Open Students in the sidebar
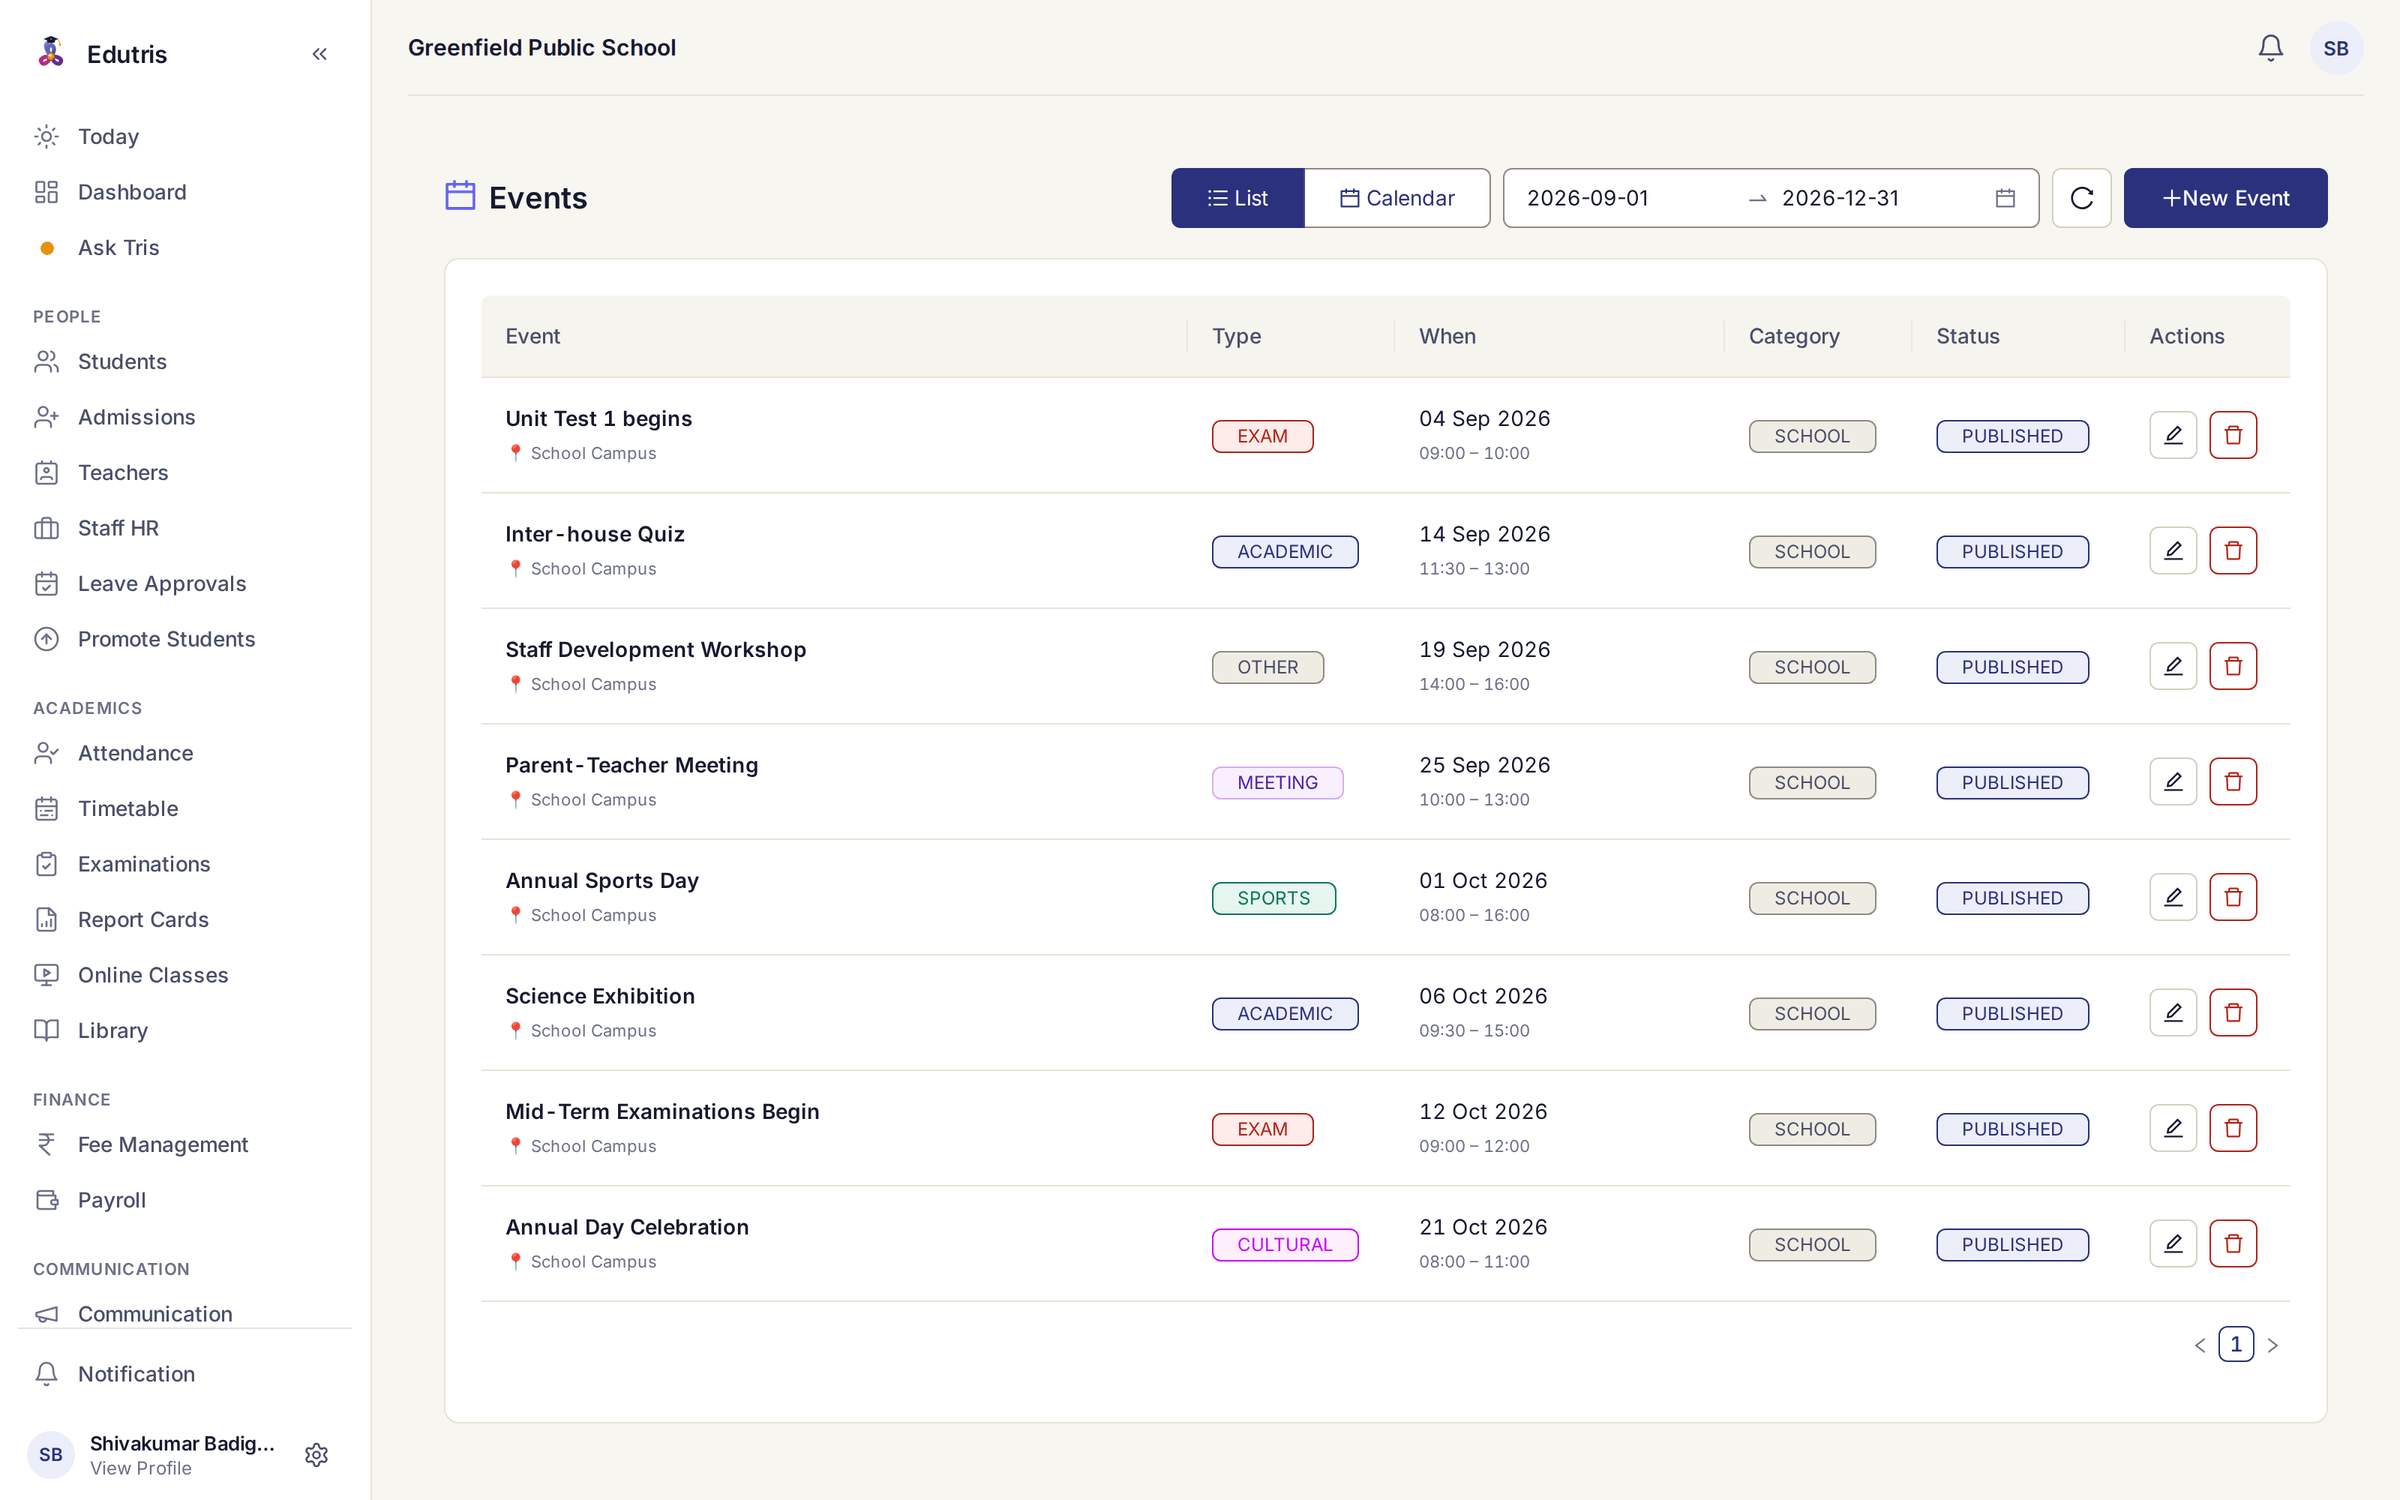Viewport: 2400px width, 1500px height. point(122,361)
